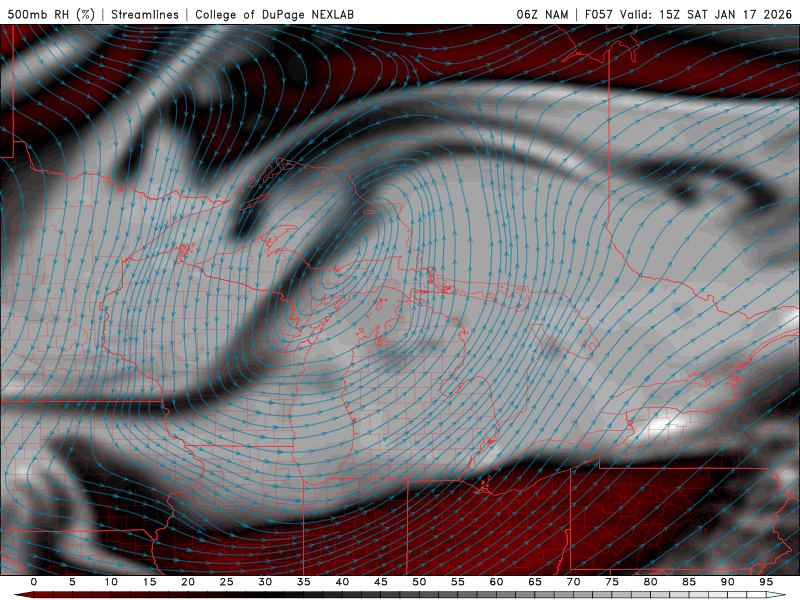Select the "50" colorbar scale label
Viewport: 800px width, 600px height.
pos(419,582)
